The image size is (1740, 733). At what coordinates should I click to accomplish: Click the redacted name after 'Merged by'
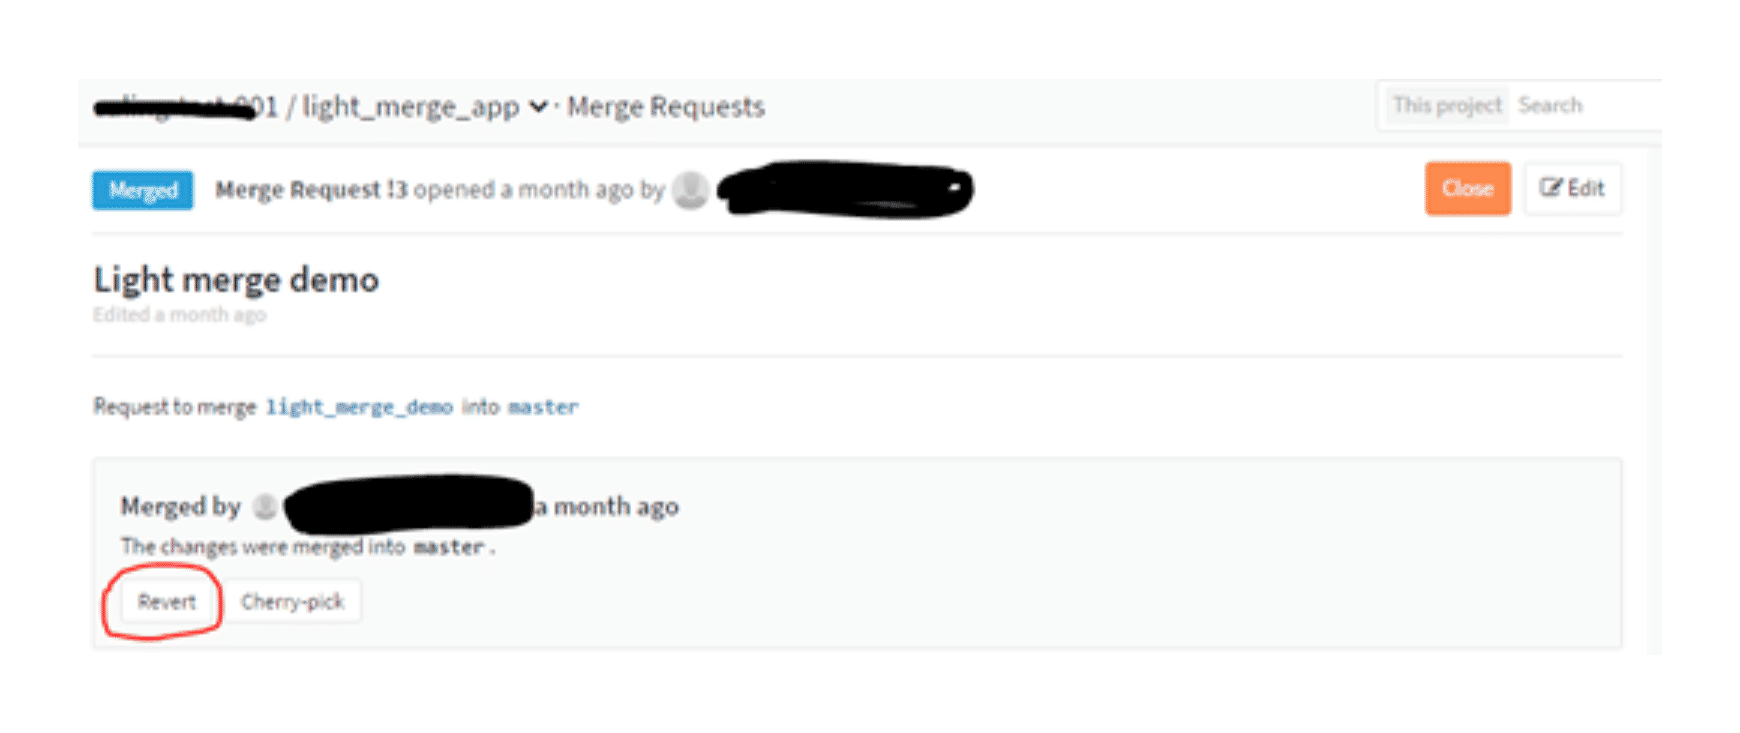point(410,504)
